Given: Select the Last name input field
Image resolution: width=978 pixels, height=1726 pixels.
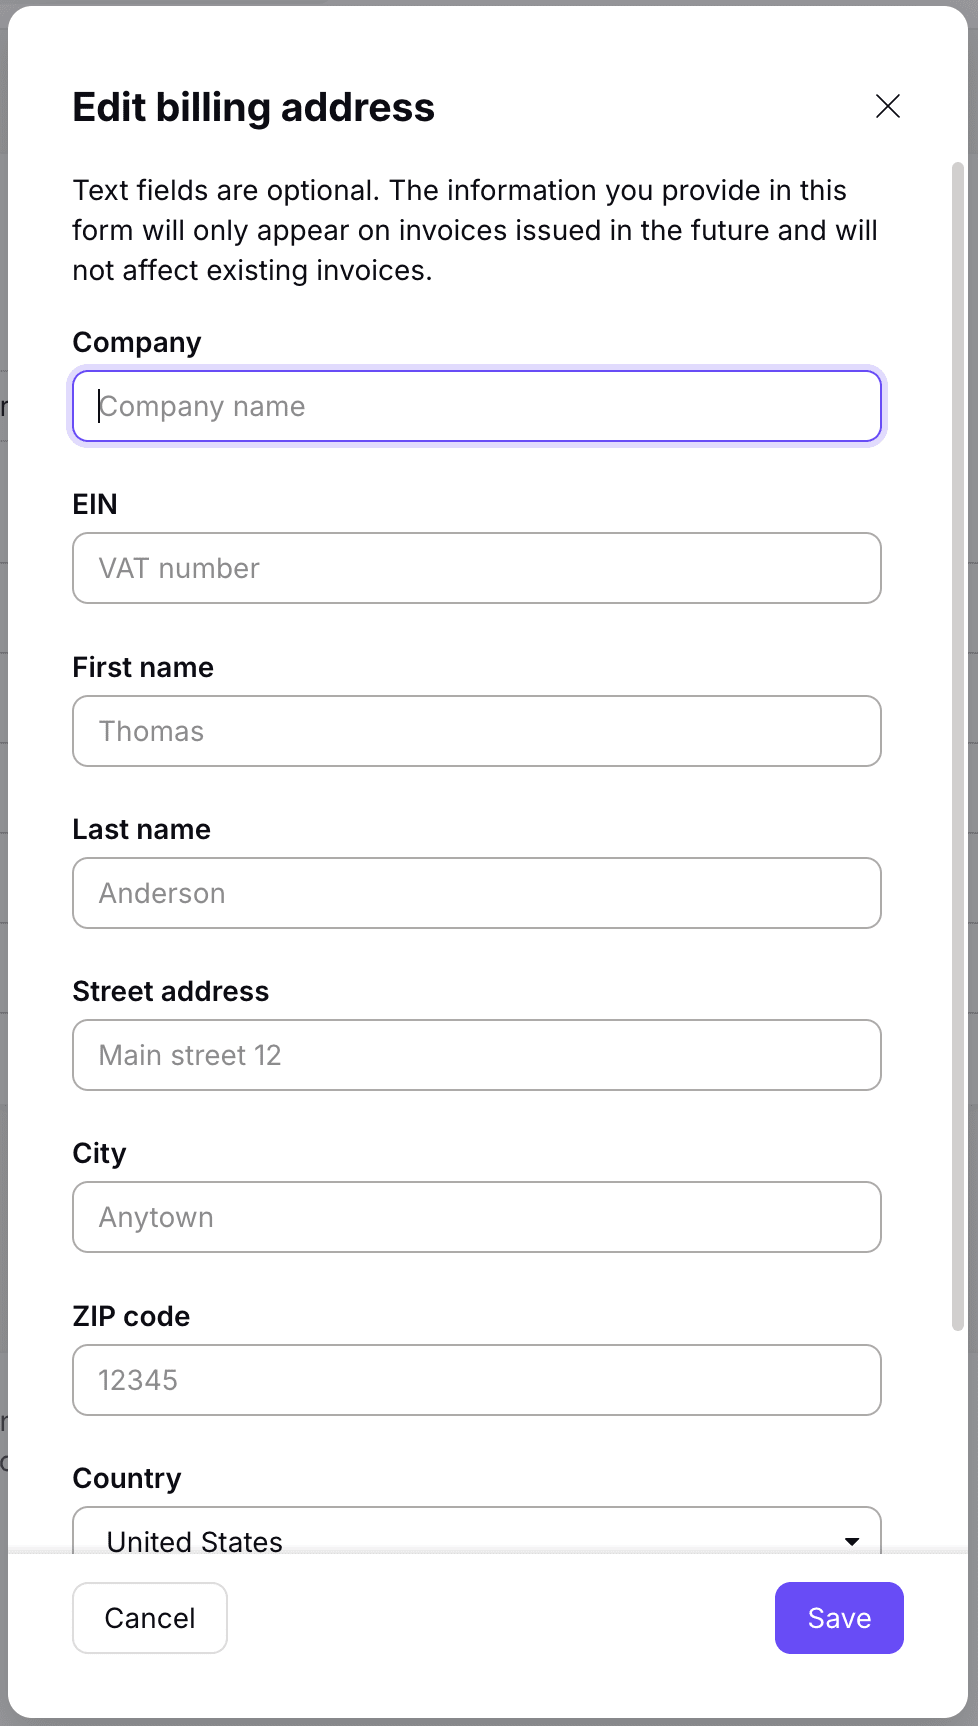Looking at the screenshot, I should tap(476, 893).
